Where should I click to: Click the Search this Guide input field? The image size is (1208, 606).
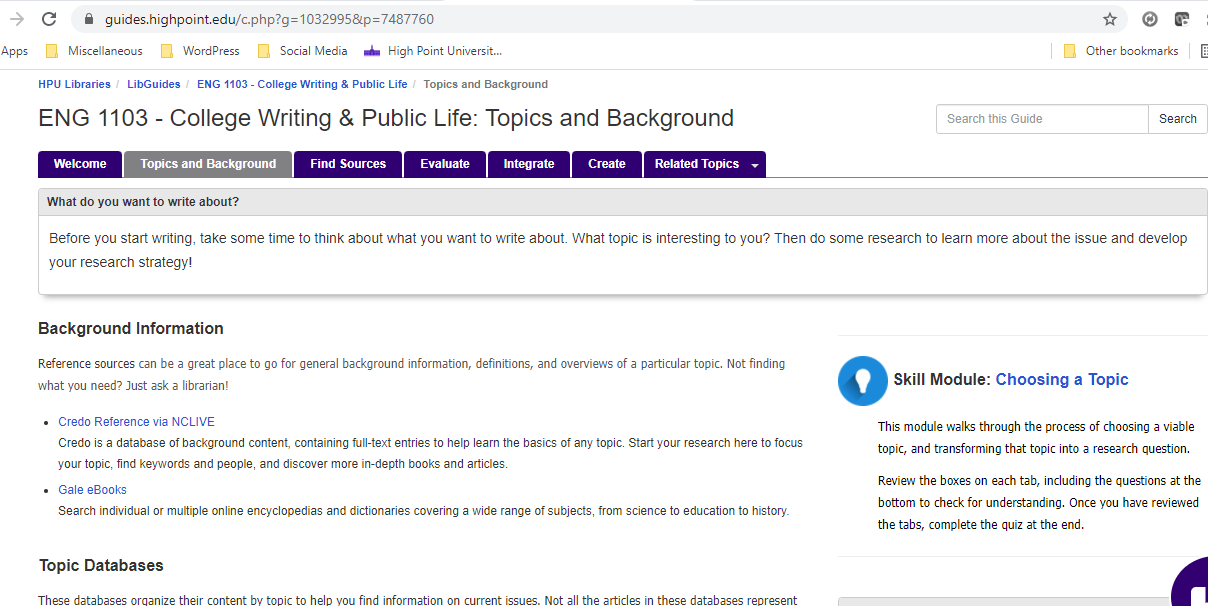click(x=1042, y=119)
